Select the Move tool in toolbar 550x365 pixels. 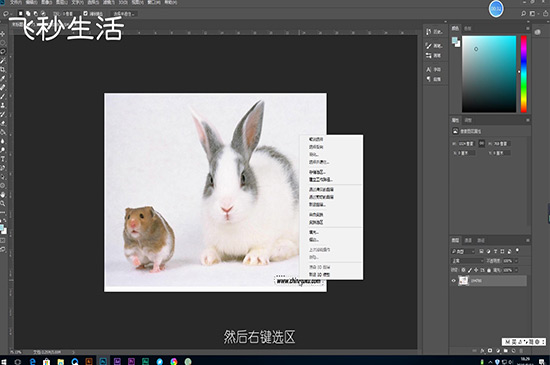pyautogui.click(x=3, y=34)
